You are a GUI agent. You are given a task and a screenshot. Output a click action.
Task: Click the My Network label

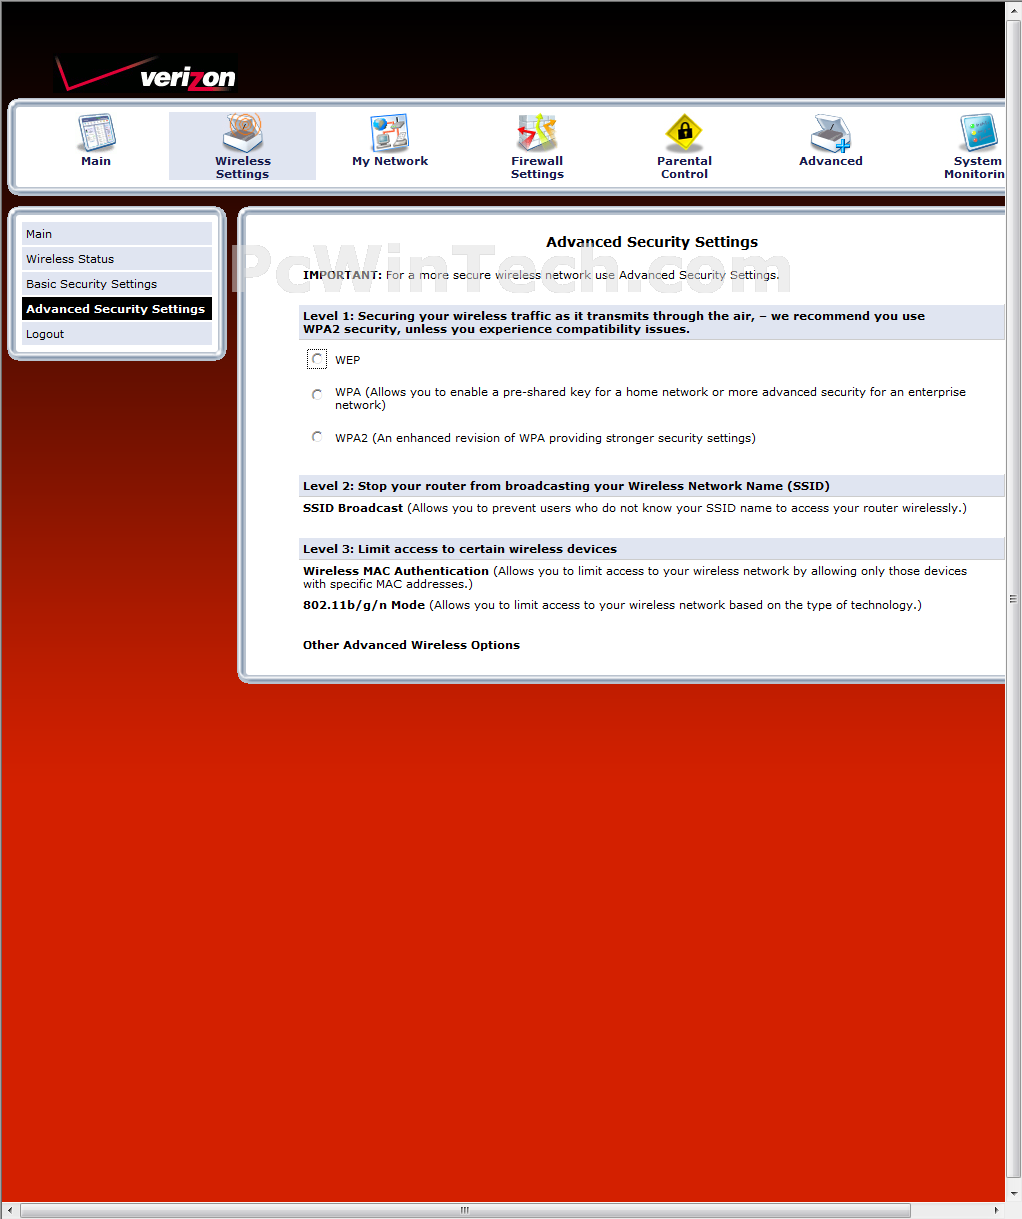390,161
